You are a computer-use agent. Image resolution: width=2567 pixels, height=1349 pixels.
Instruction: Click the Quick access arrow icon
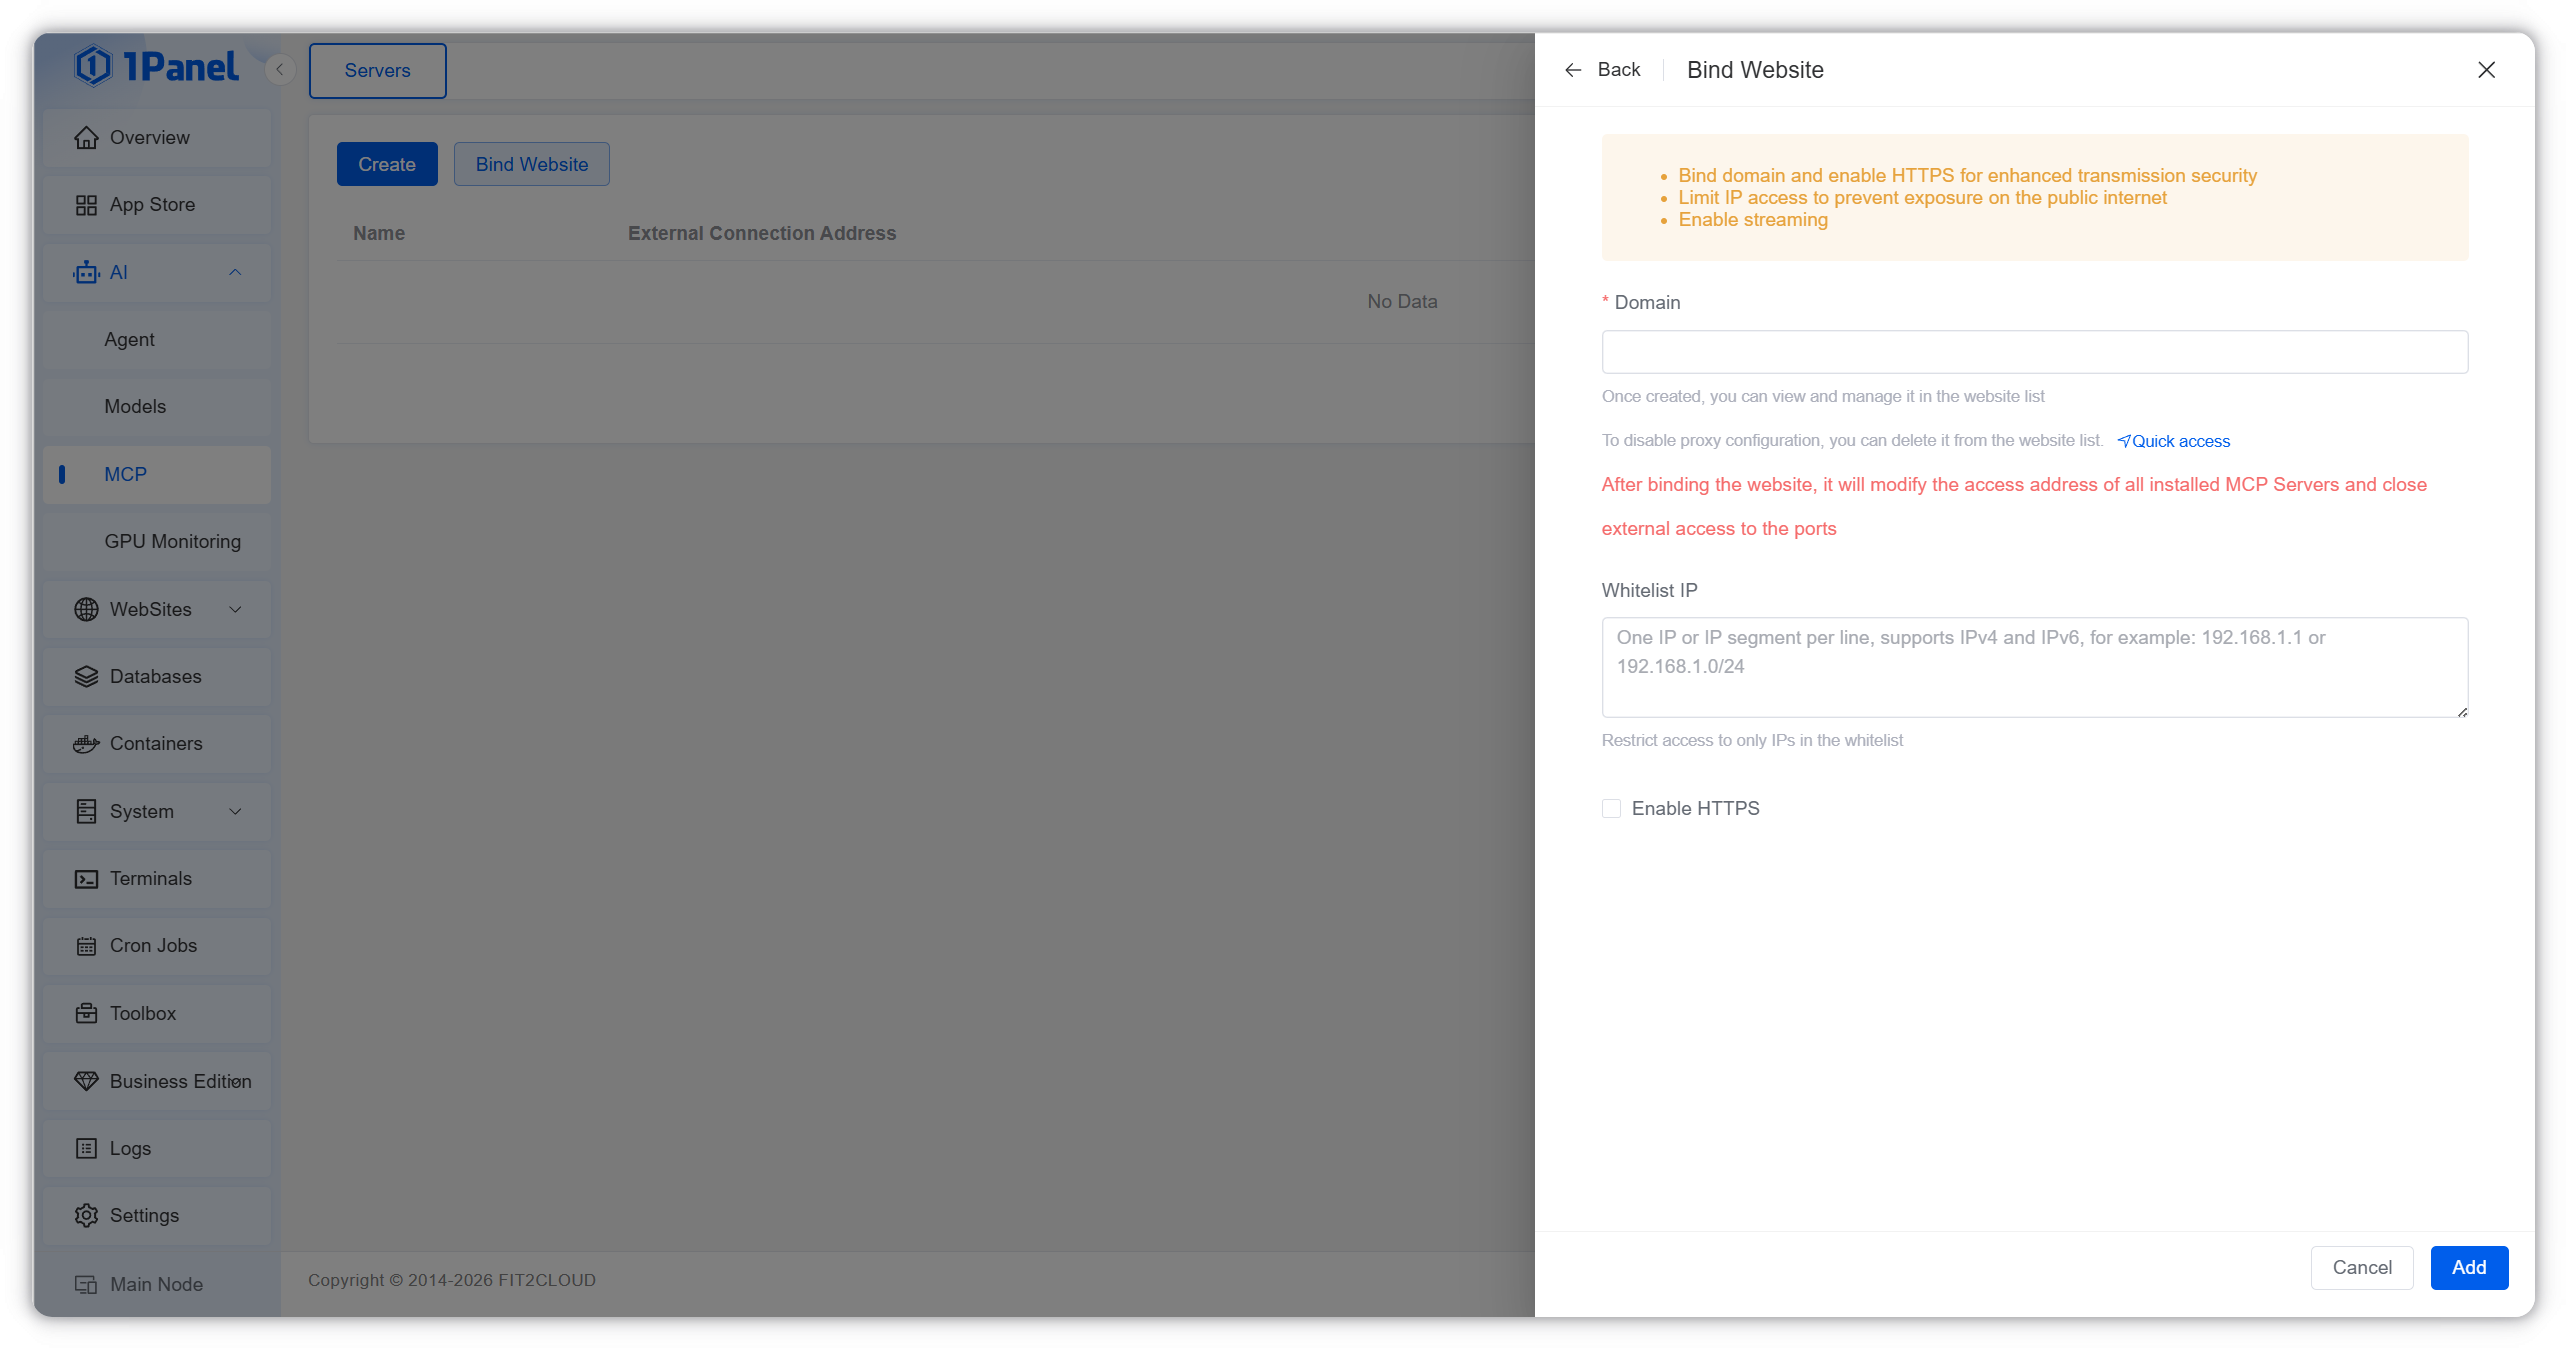pyautogui.click(x=2123, y=441)
